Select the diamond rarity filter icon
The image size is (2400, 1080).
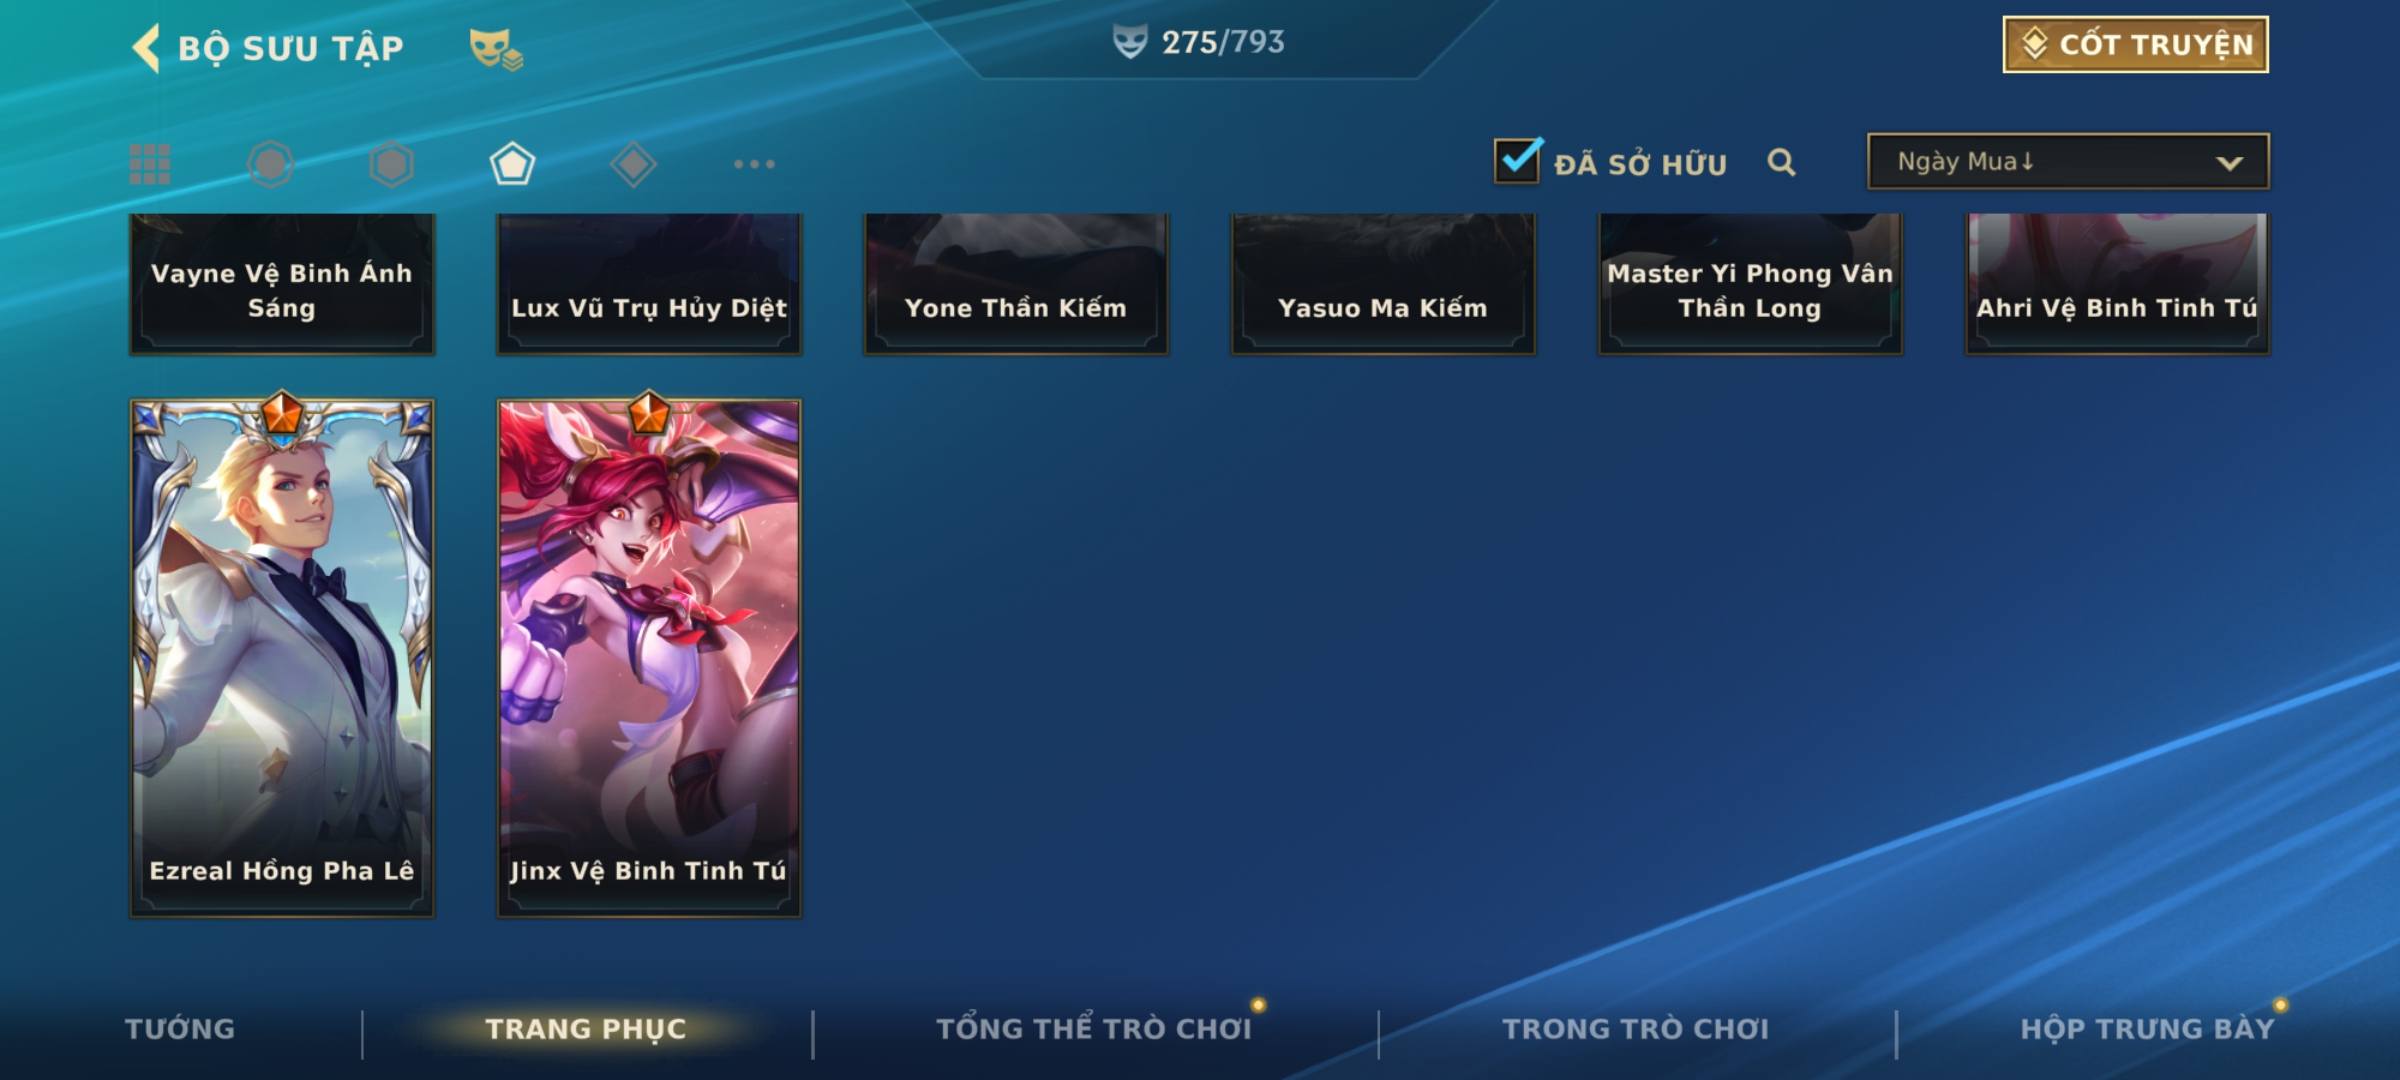click(x=633, y=164)
